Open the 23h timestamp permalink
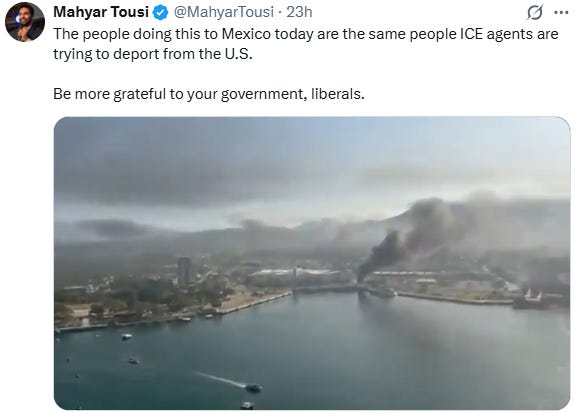581x413 pixels. [x=299, y=12]
